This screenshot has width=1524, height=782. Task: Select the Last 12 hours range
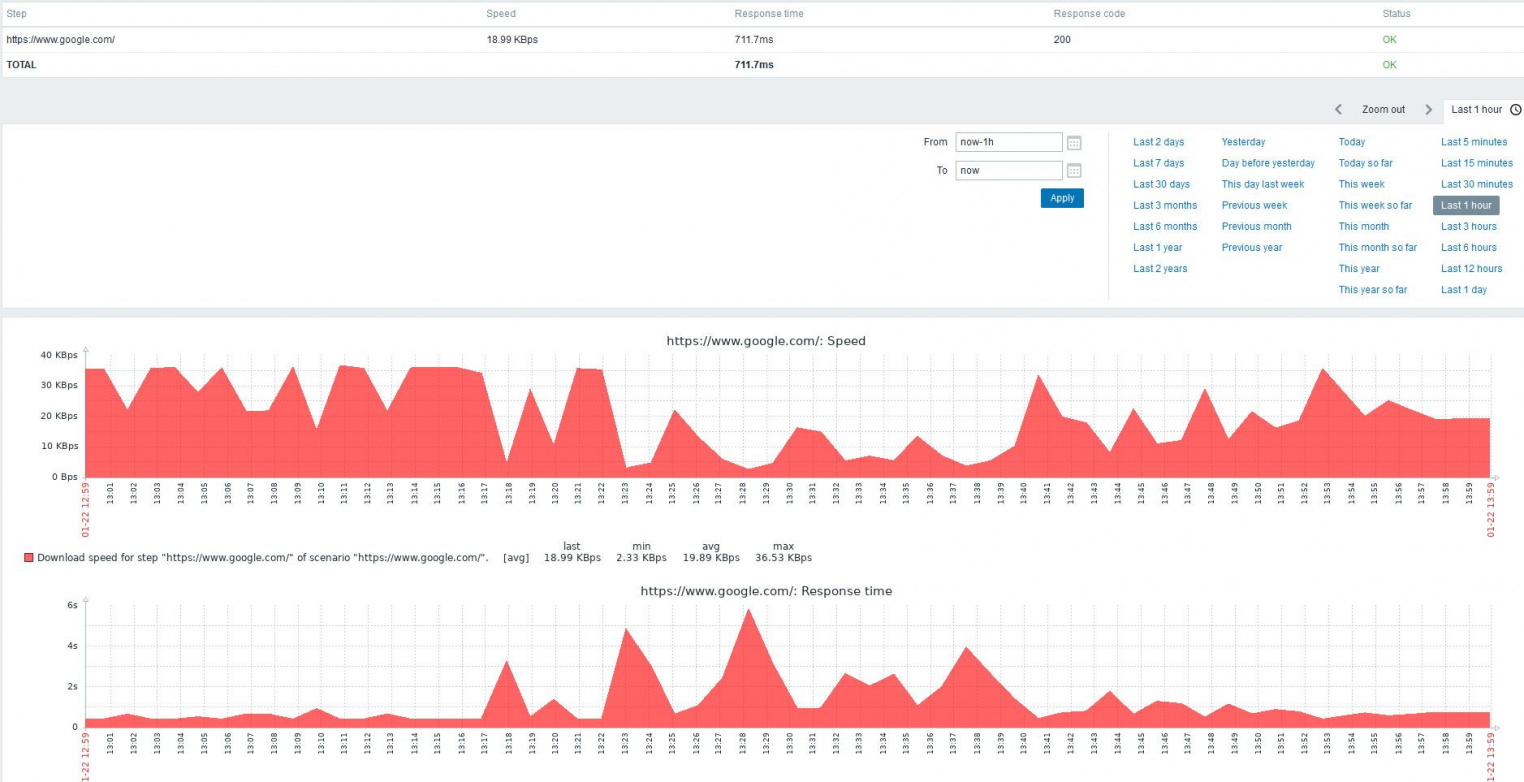(1471, 268)
